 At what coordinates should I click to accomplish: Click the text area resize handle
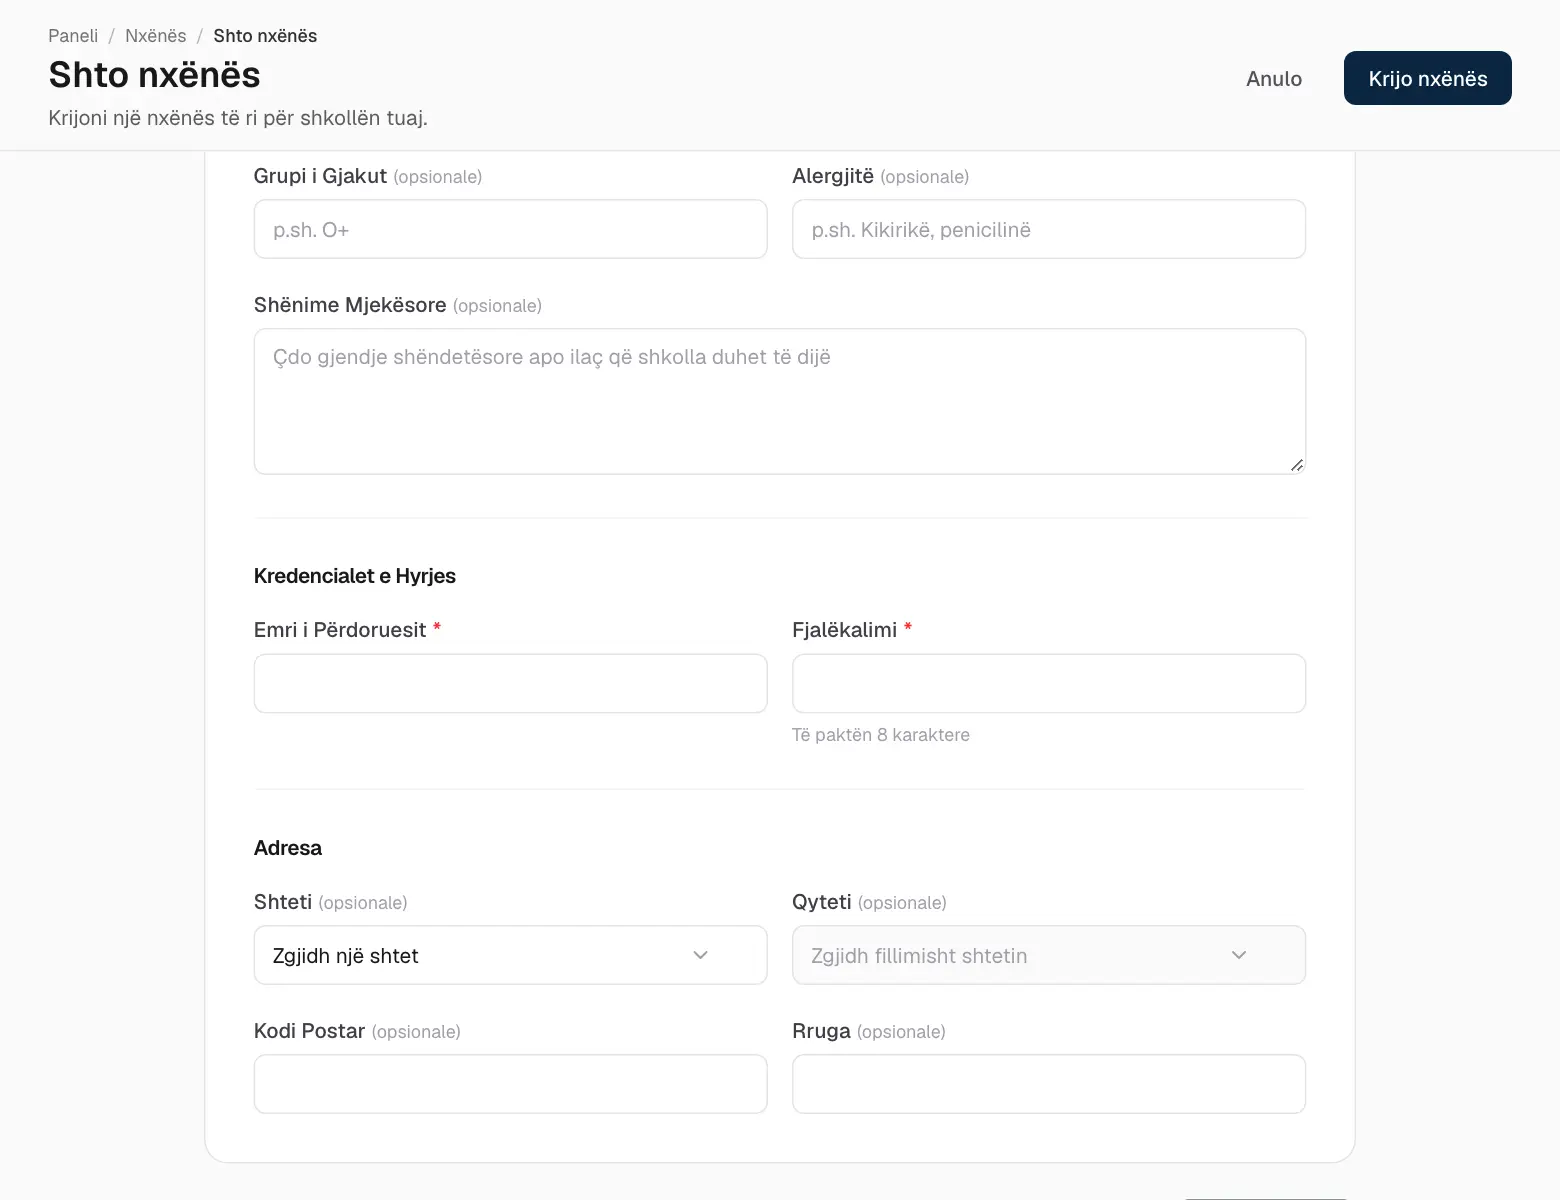pos(1296,464)
